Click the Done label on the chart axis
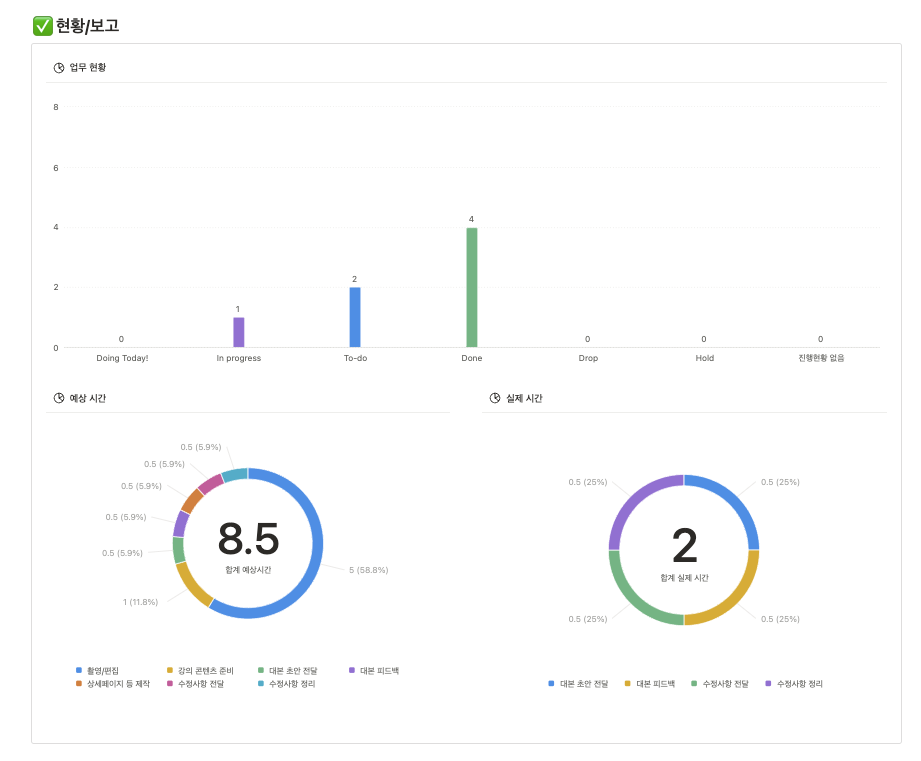Screen dimensions: 921x761 [x=472, y=358]
